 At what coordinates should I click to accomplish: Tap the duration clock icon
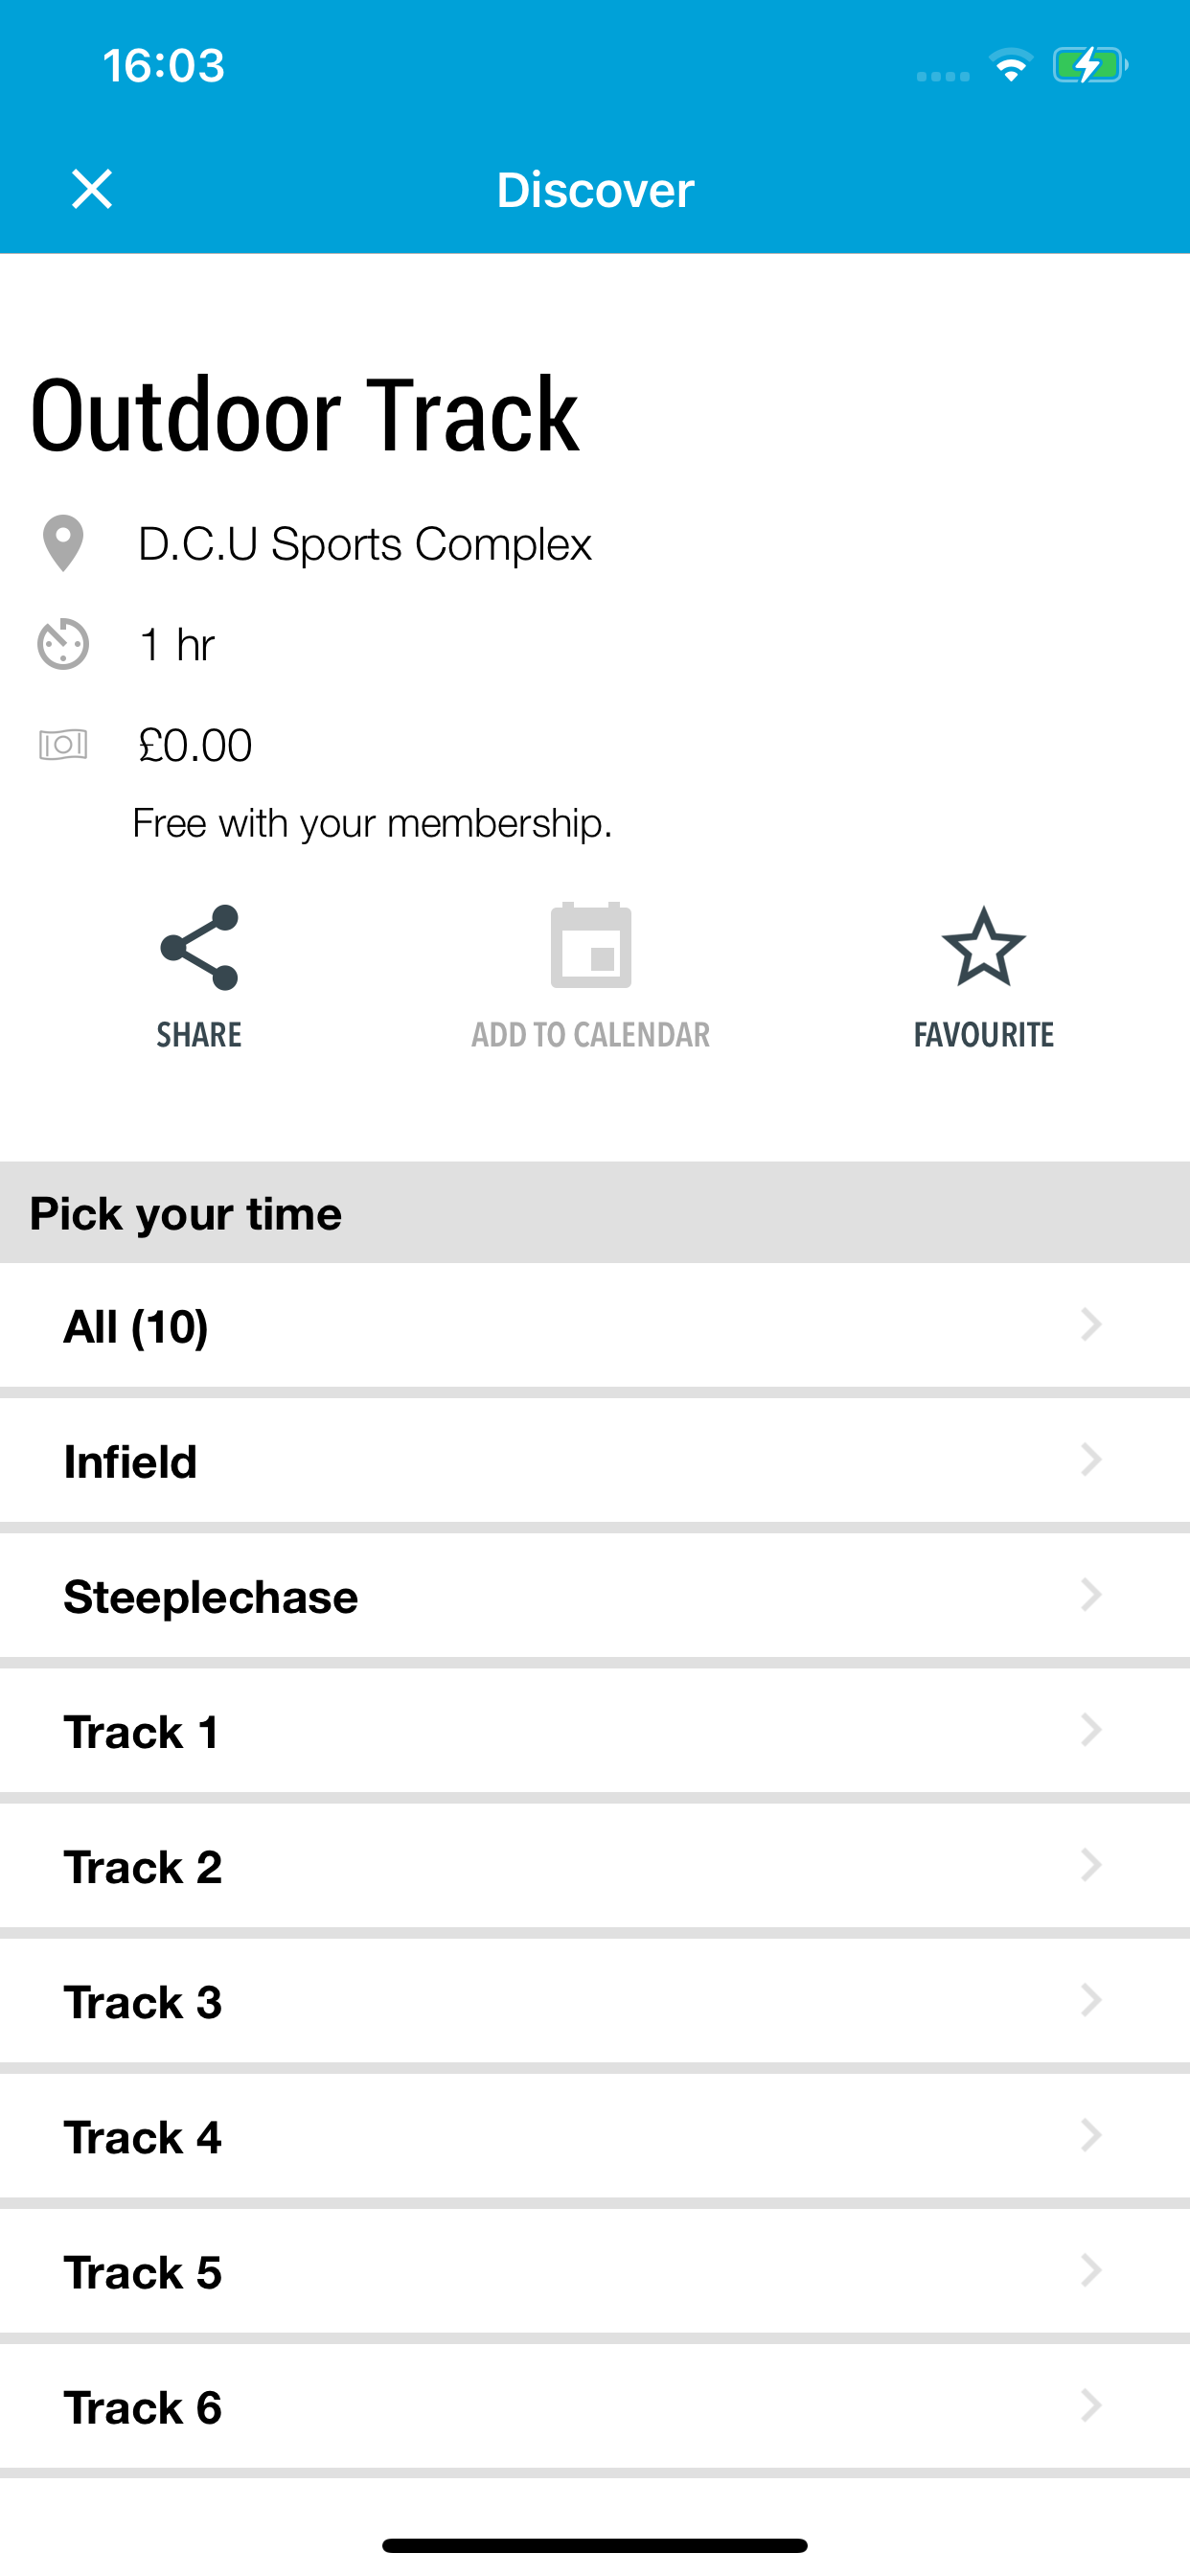(63, 644)
